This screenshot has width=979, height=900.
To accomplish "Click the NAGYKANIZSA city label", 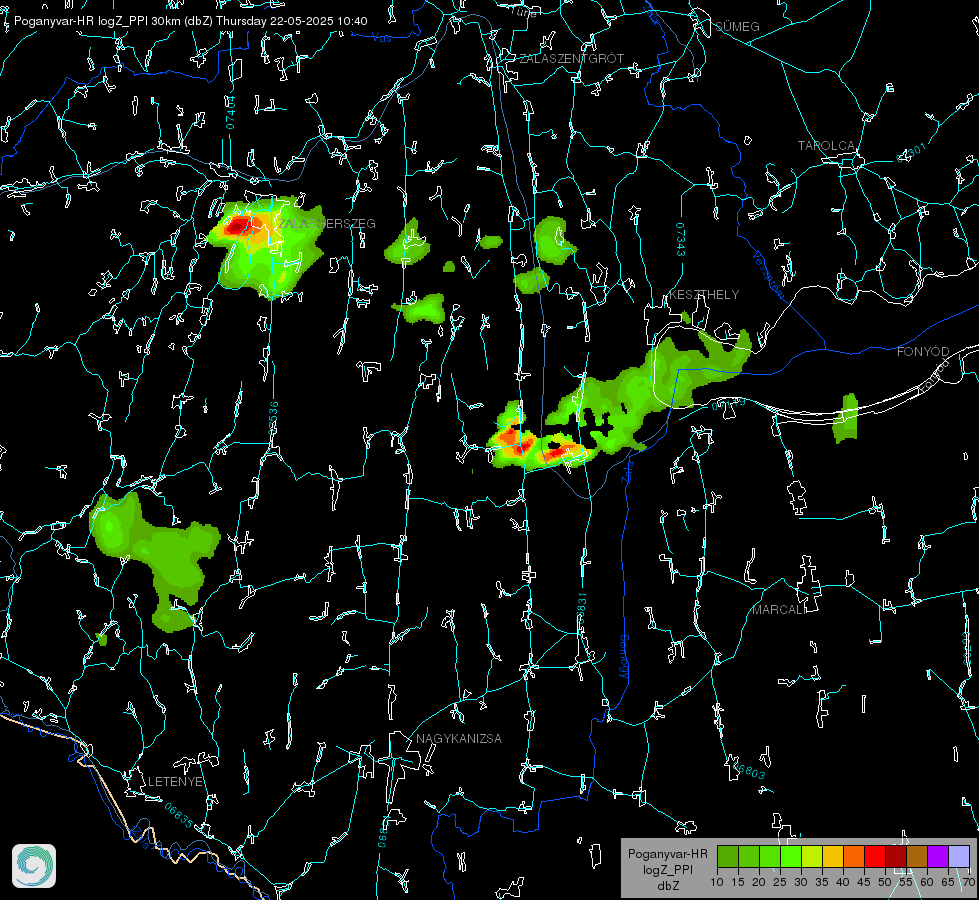I will (459, 738).
